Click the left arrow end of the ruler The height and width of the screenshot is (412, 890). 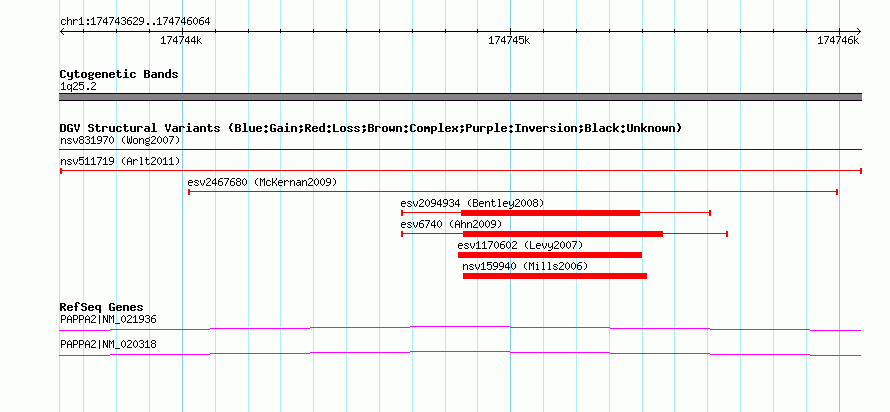[x=62, y=31]
